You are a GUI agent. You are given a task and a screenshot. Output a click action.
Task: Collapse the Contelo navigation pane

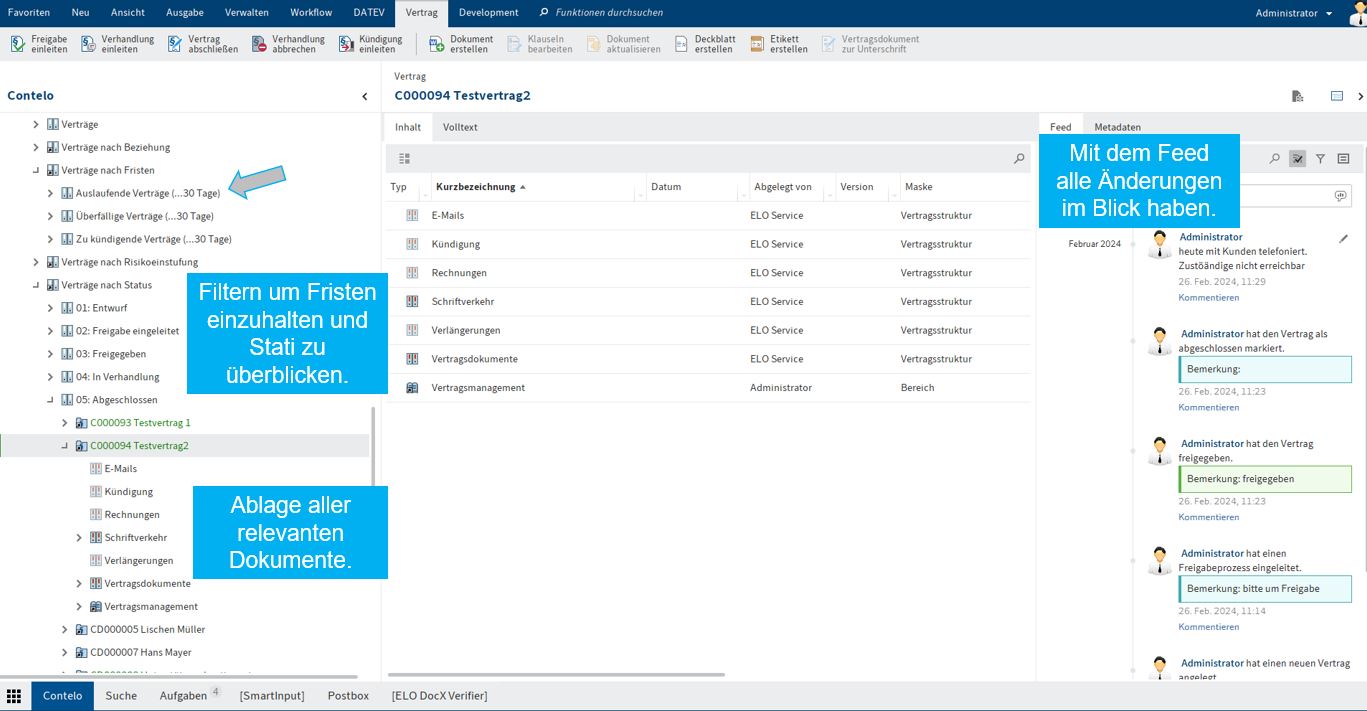pos(364,96)
